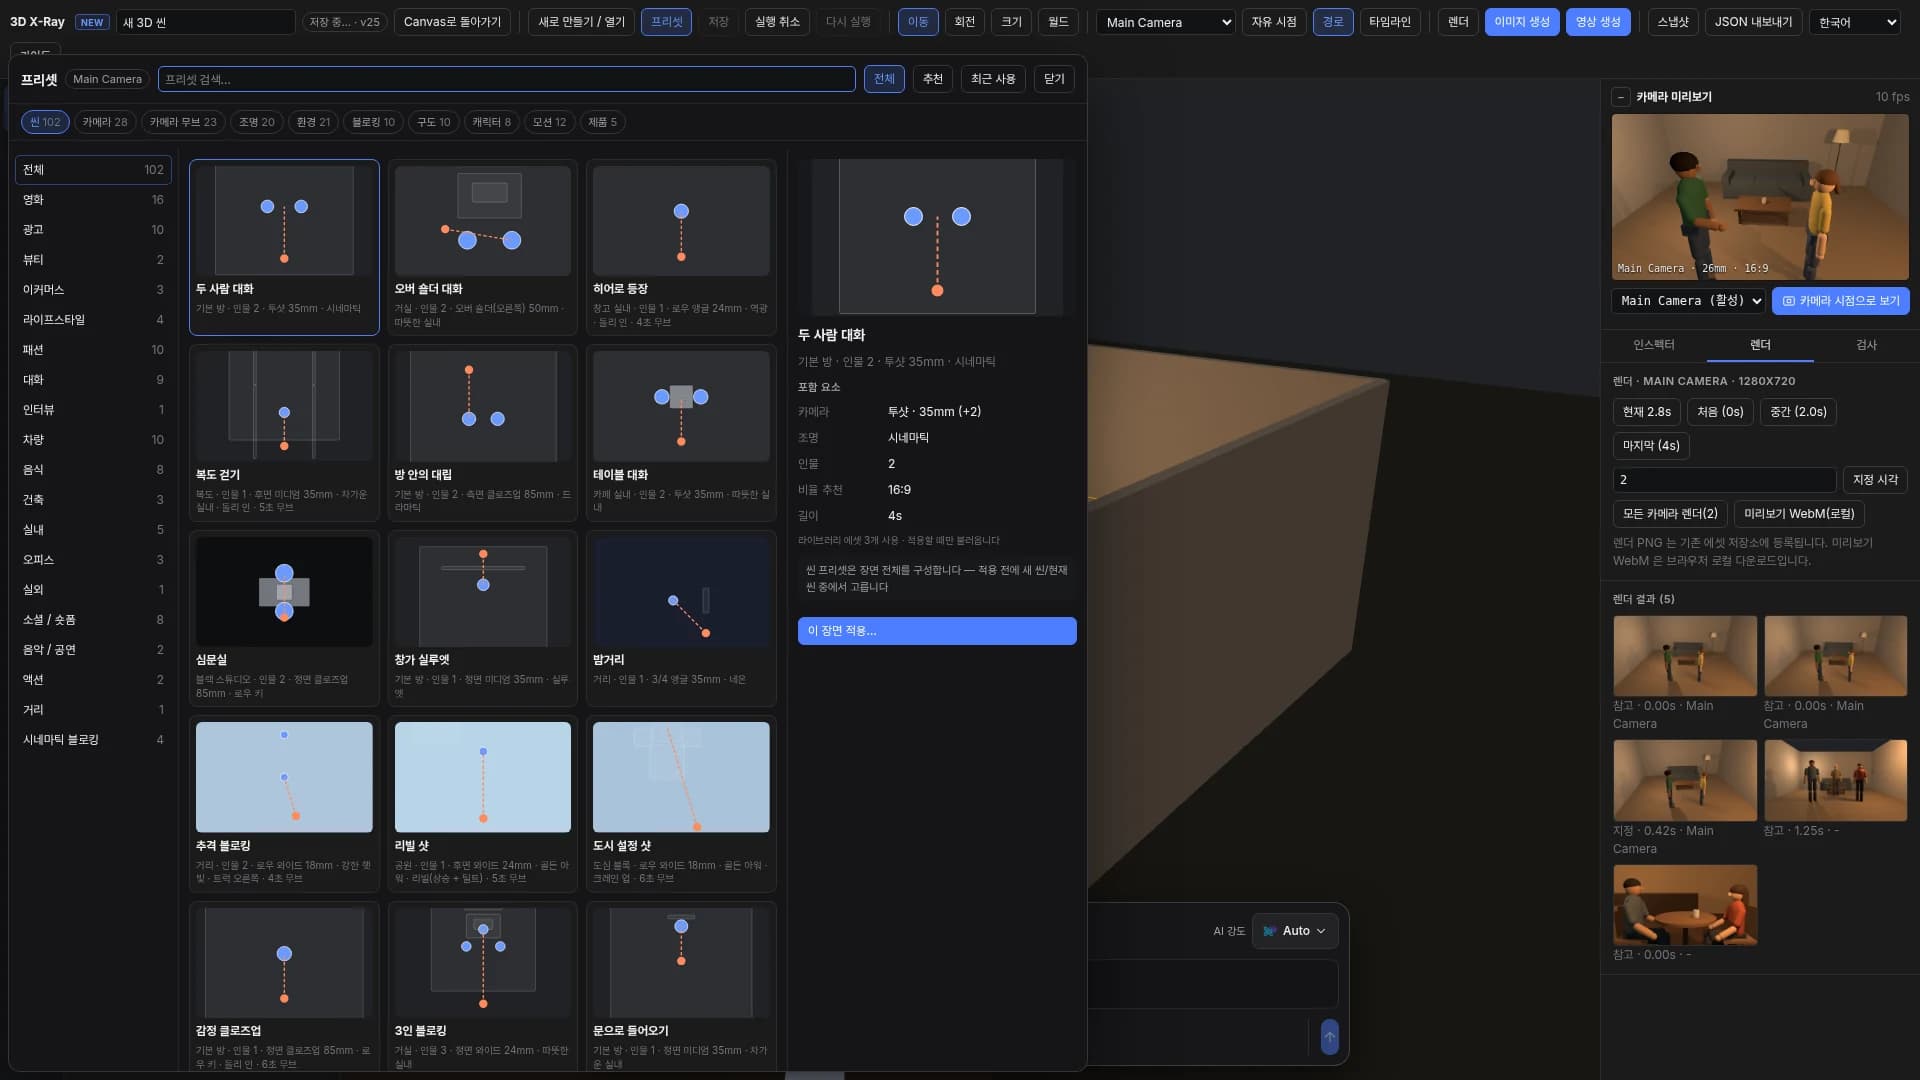Image resolution: width=1920 pixels, height=1080 pixels.
Task: Open the 타임라인 panel from toolbar
Action: [1389, 22]
